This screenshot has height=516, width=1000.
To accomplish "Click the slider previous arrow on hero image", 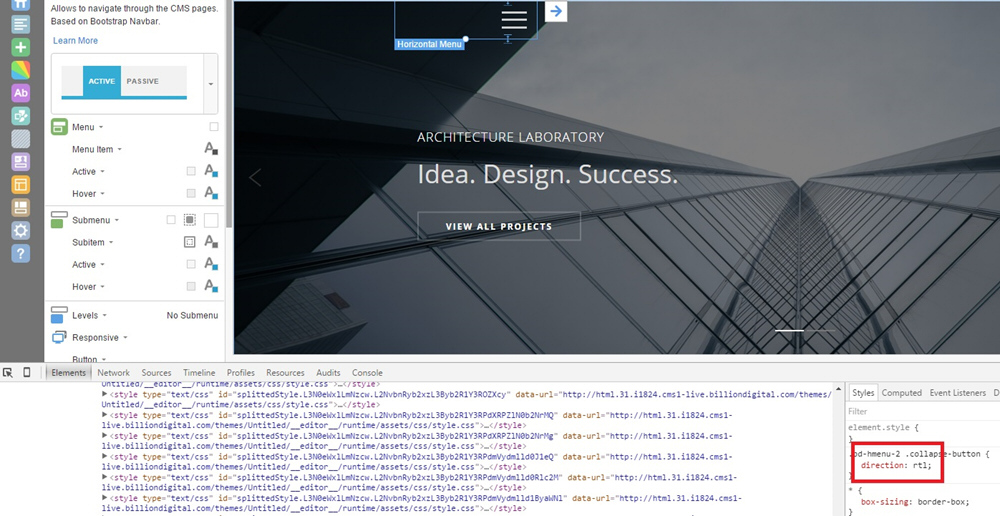I will point(255,178).
